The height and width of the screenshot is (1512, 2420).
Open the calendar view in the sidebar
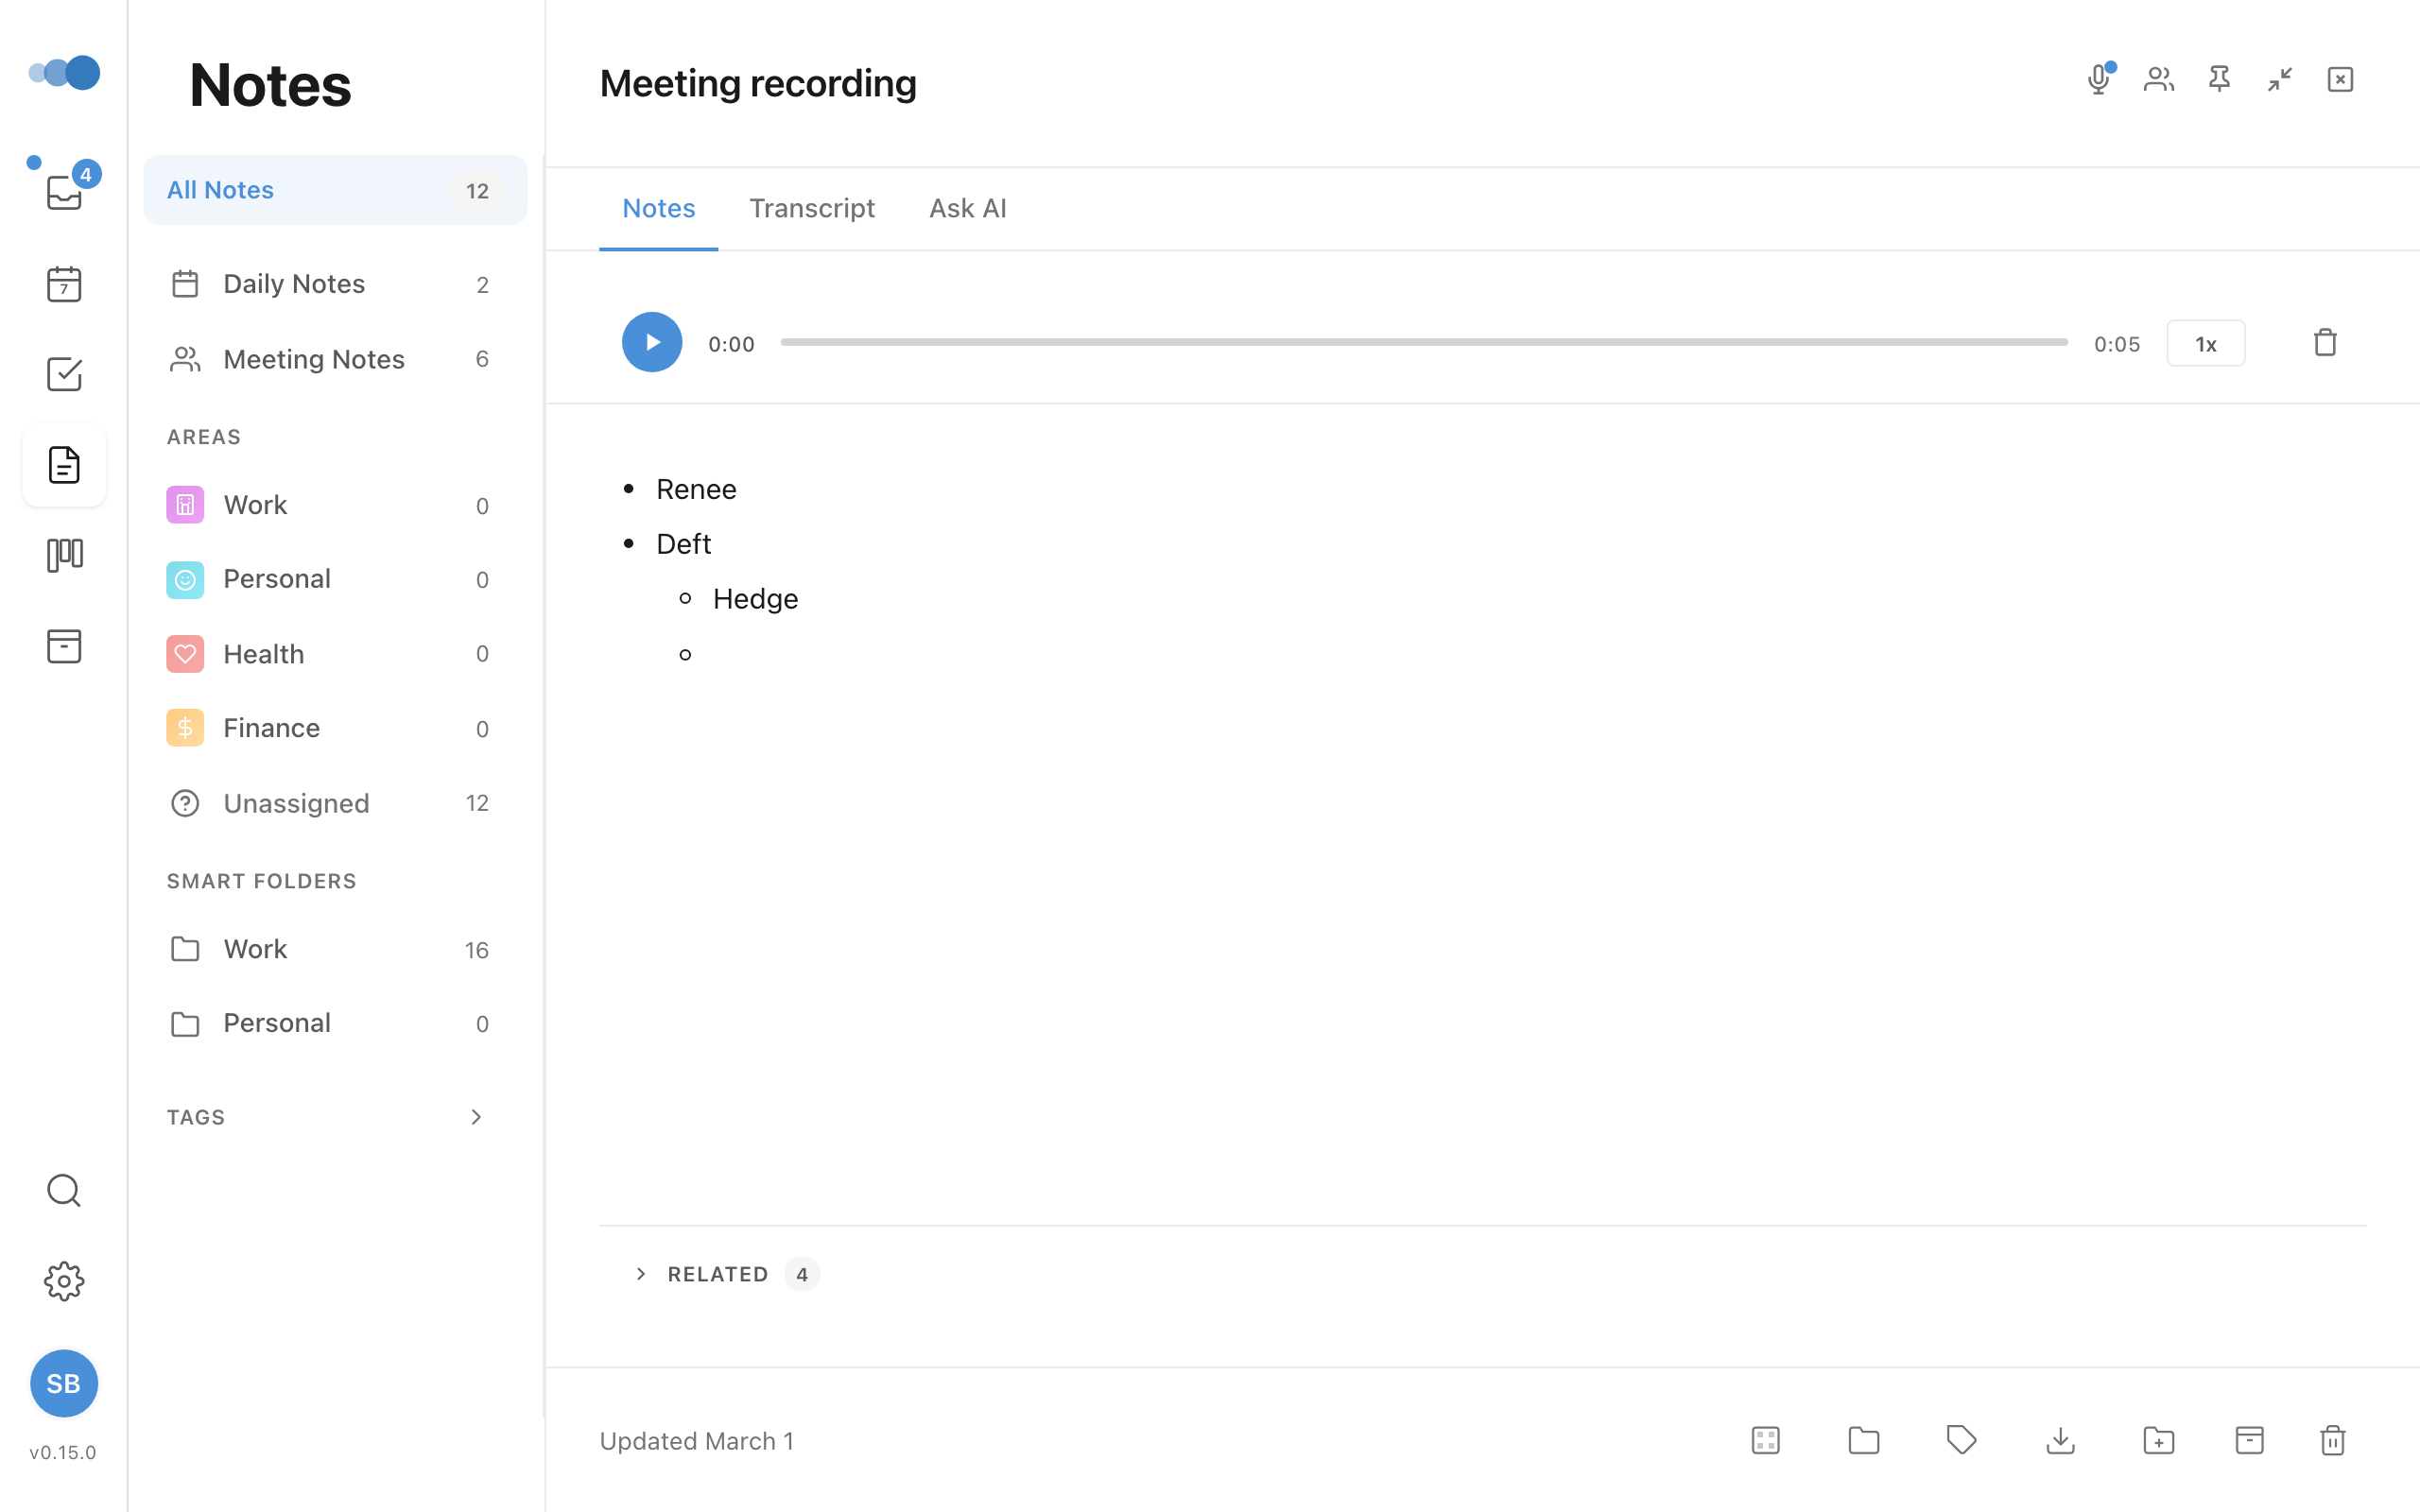pyautogui.click(x=63, y=284)
